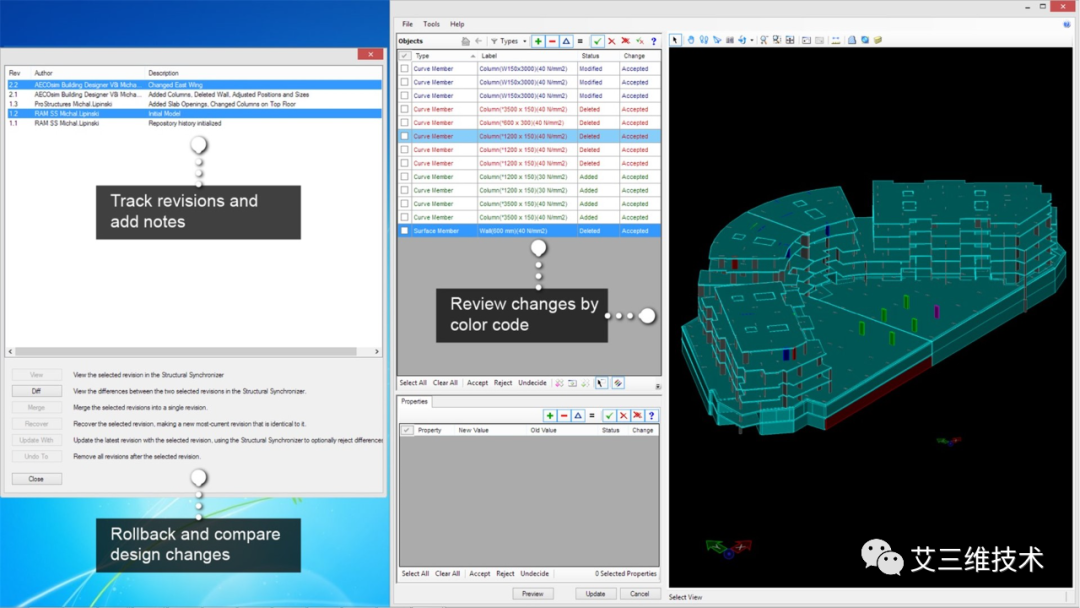Check the first Curve Member row checkbox

pos(405,69)
